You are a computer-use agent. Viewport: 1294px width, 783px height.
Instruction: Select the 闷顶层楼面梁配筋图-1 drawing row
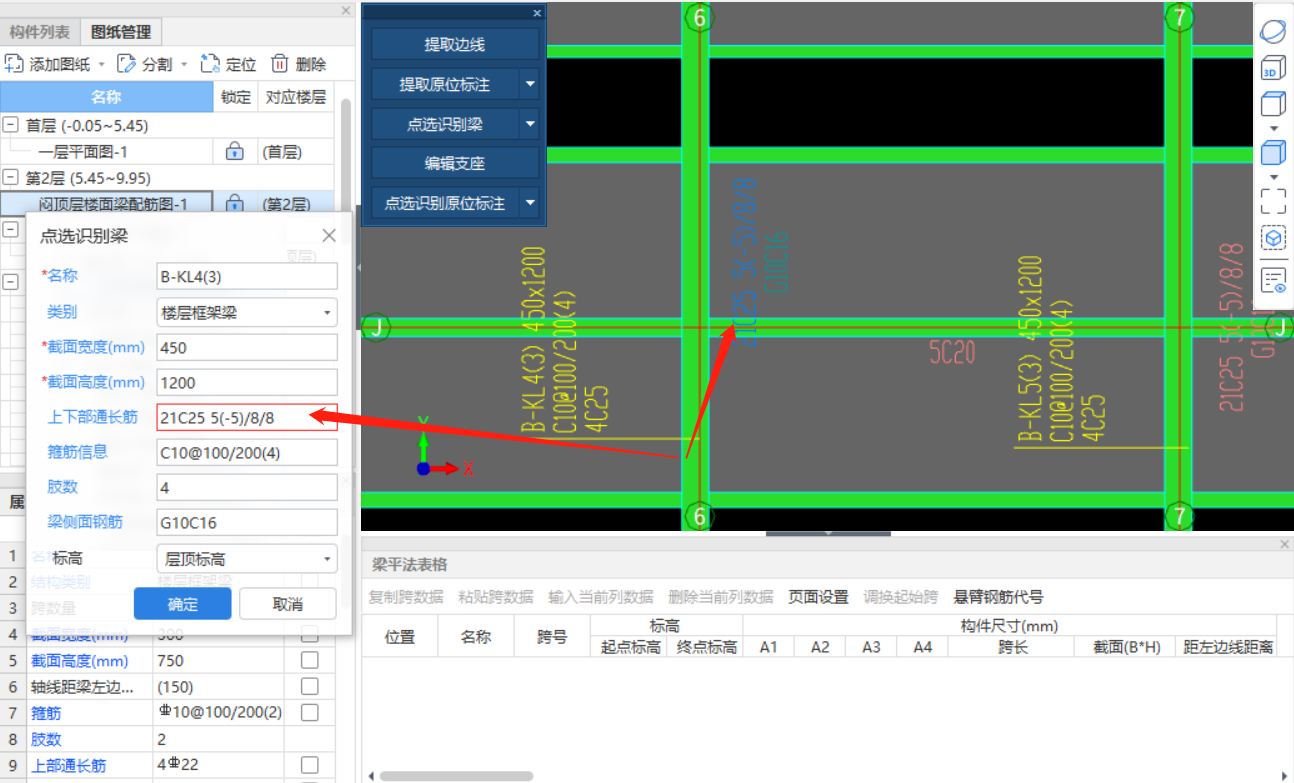[x=107, y=204]
